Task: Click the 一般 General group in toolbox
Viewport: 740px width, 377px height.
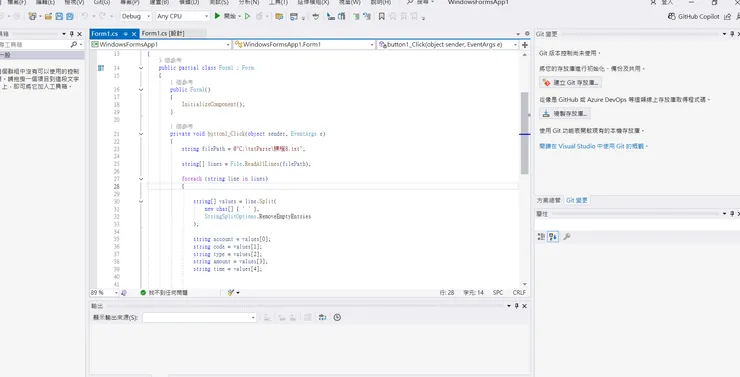Action: click(x=42, y=55)
